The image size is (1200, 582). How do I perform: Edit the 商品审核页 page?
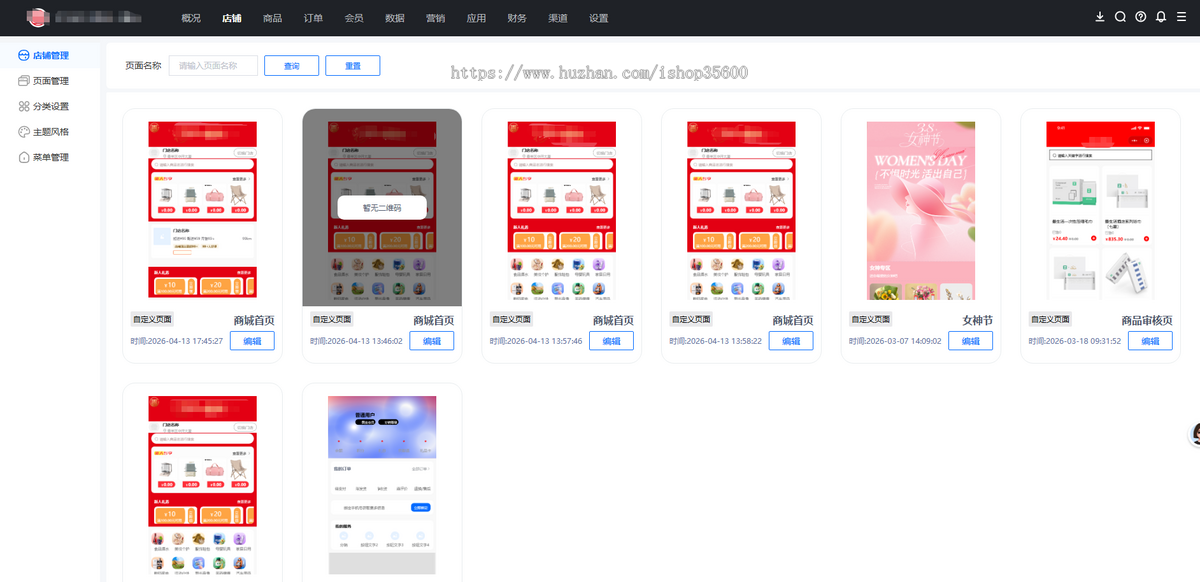1151,341
